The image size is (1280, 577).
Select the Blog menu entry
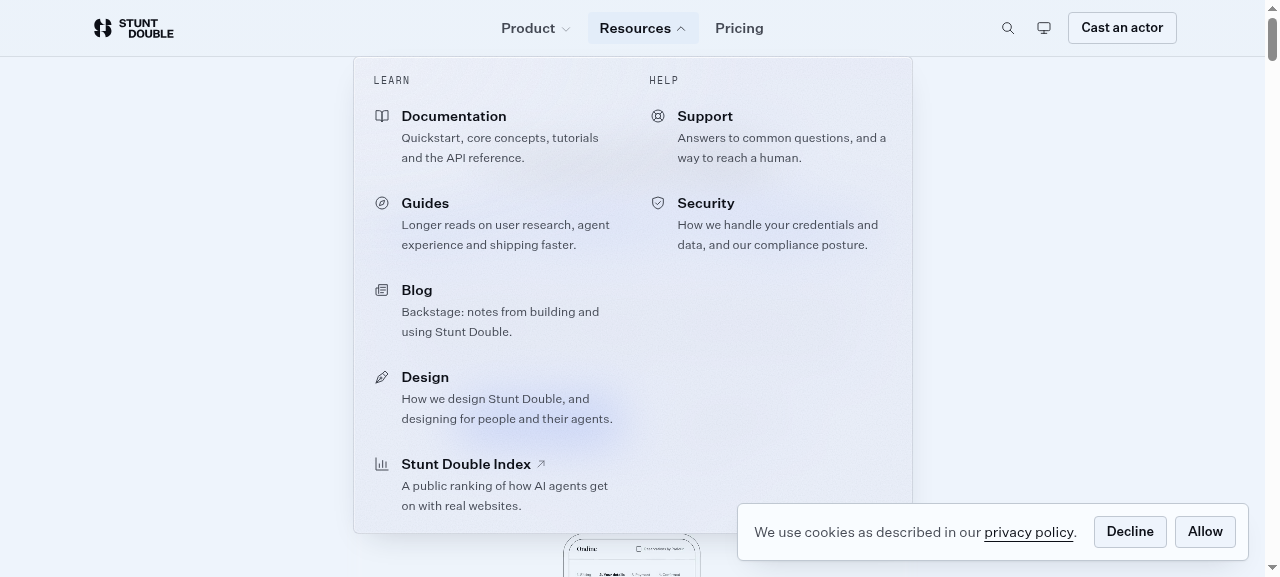click(417, 290)
